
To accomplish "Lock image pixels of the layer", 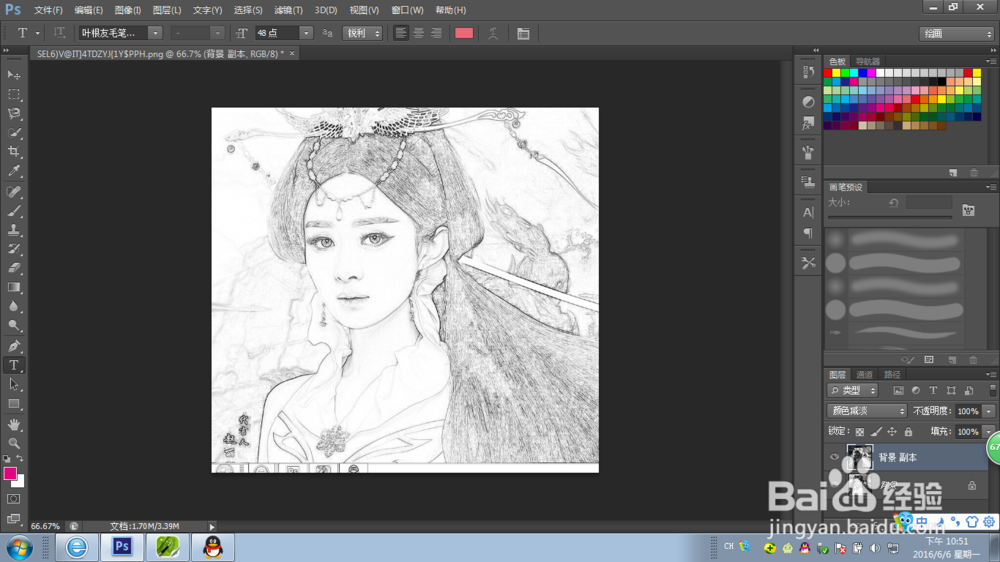I will (876, 432).
